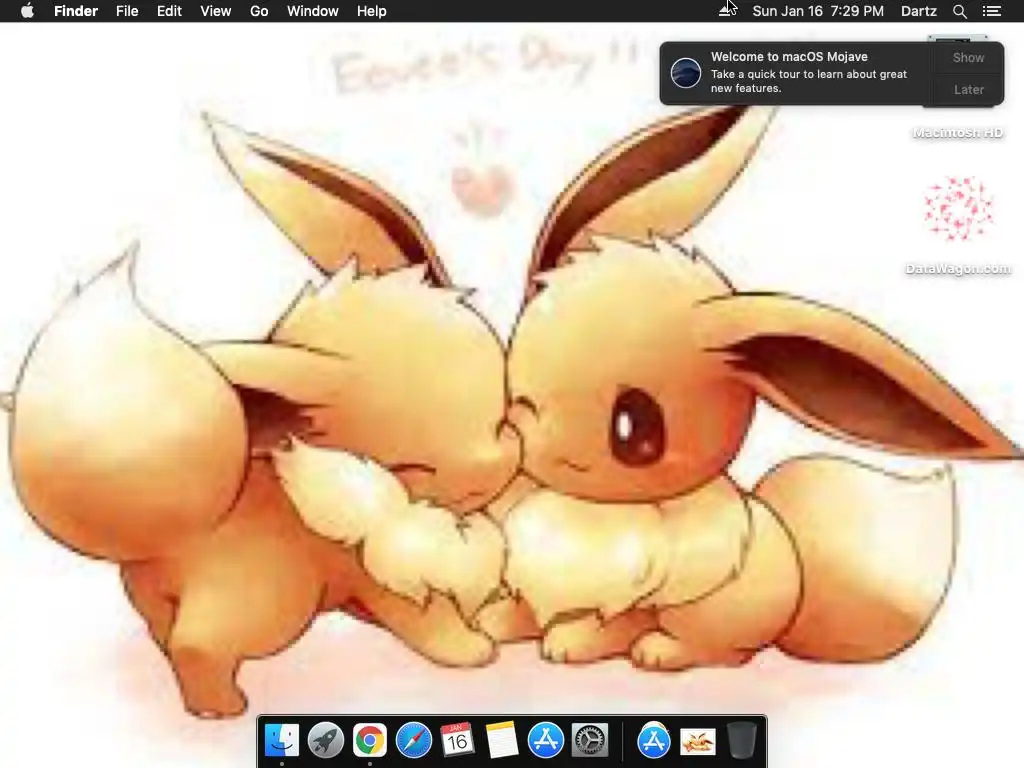1024x768 pixels.
Task: Open App Store icon next to Notes
Action: tap(546, 740)
